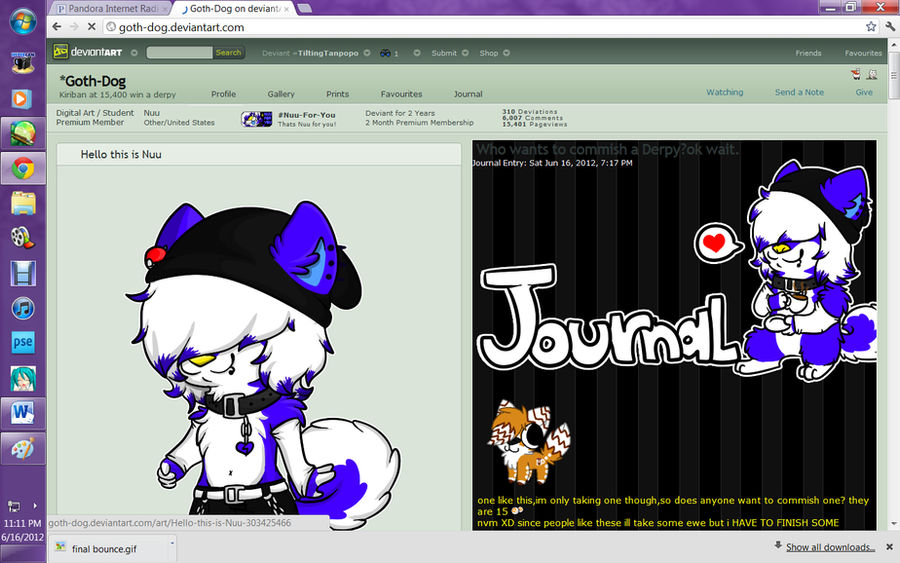Expand the TiltingTanpopo user dropdown
Screen dimensions: 900x563
[x=367, y=53]
